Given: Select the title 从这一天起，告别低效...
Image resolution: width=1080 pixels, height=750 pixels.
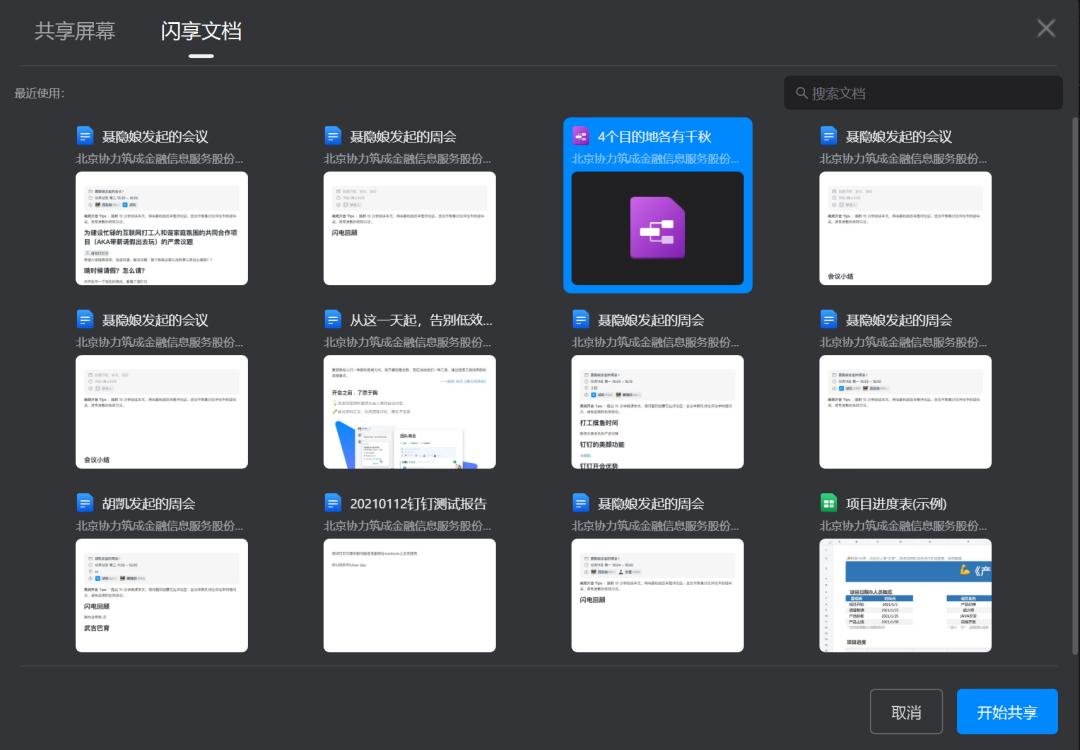Looking at the screenshot, I should coord(421,320).
